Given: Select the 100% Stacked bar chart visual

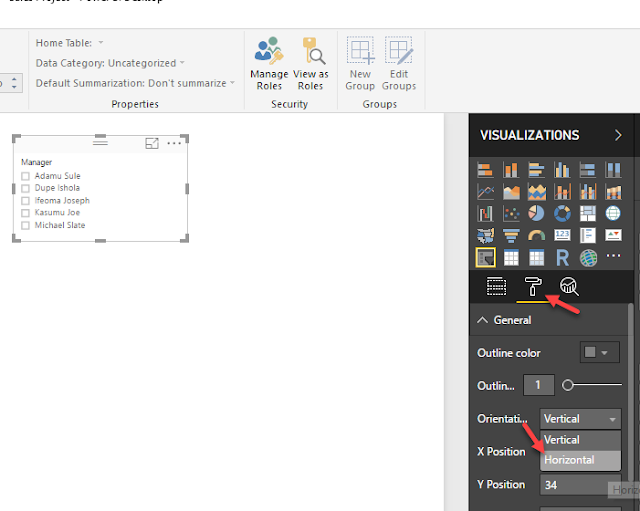Looking at the screenshot, I should click(x=587, y=170).
